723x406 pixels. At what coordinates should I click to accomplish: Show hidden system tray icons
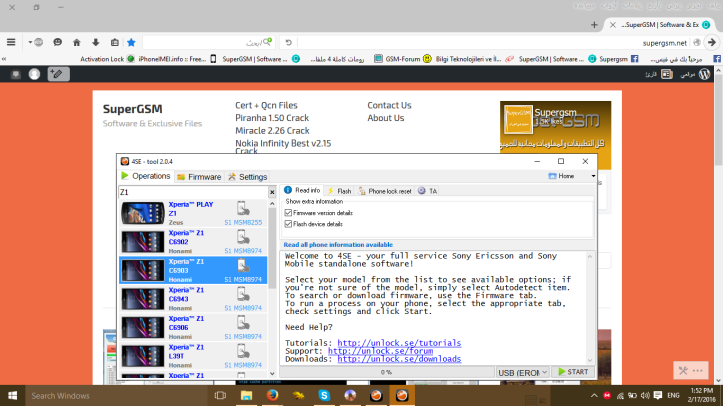click(x=594, y=395)
